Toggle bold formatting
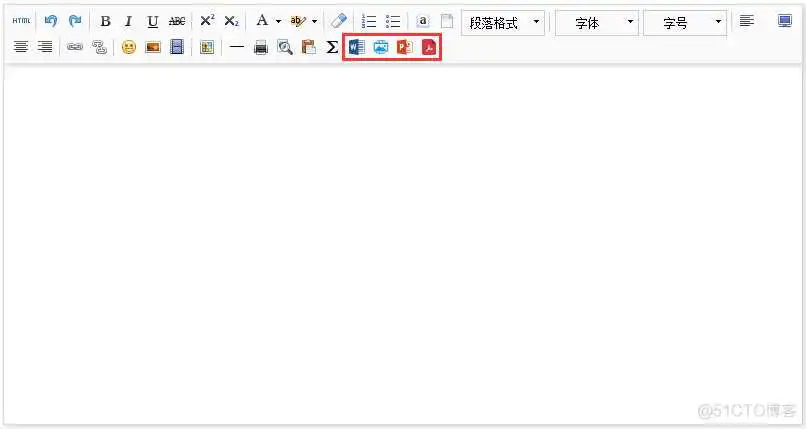 tap(105, 21)
